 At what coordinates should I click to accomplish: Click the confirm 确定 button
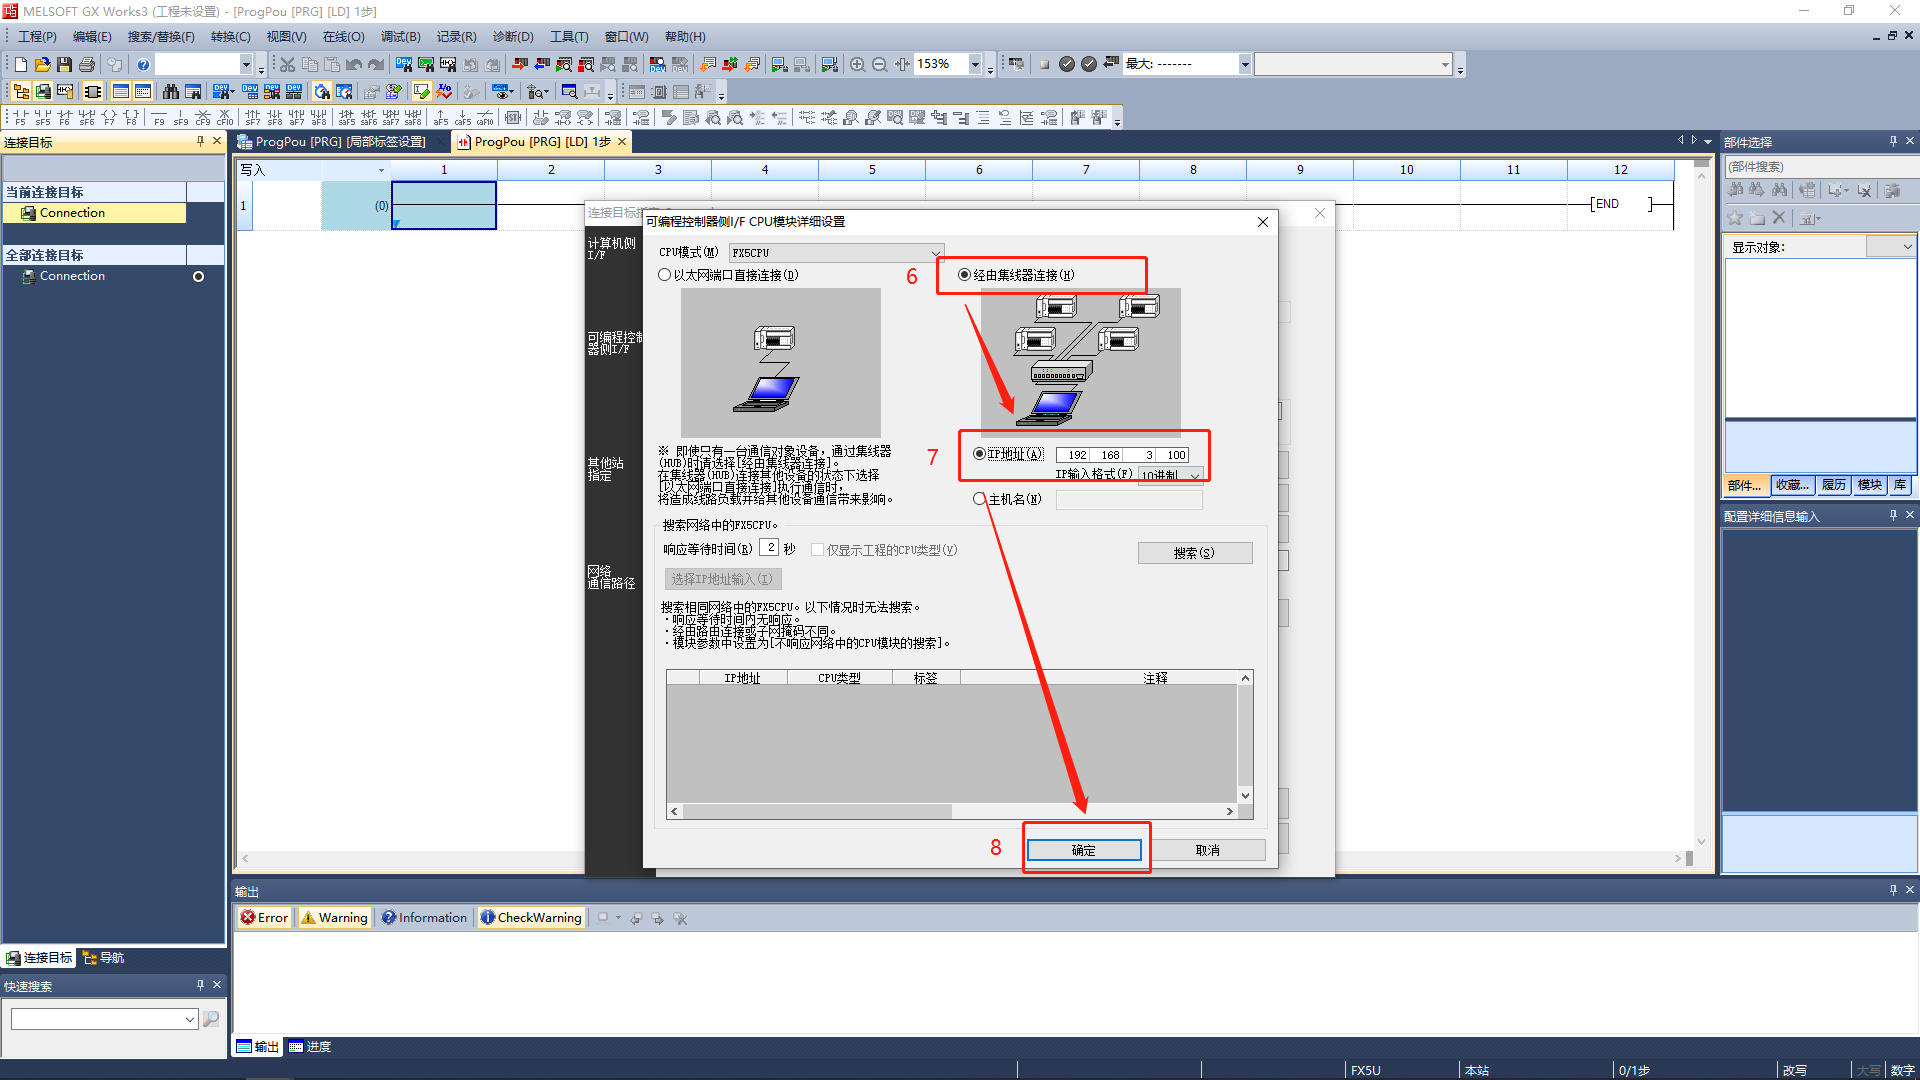point(1084,850)
